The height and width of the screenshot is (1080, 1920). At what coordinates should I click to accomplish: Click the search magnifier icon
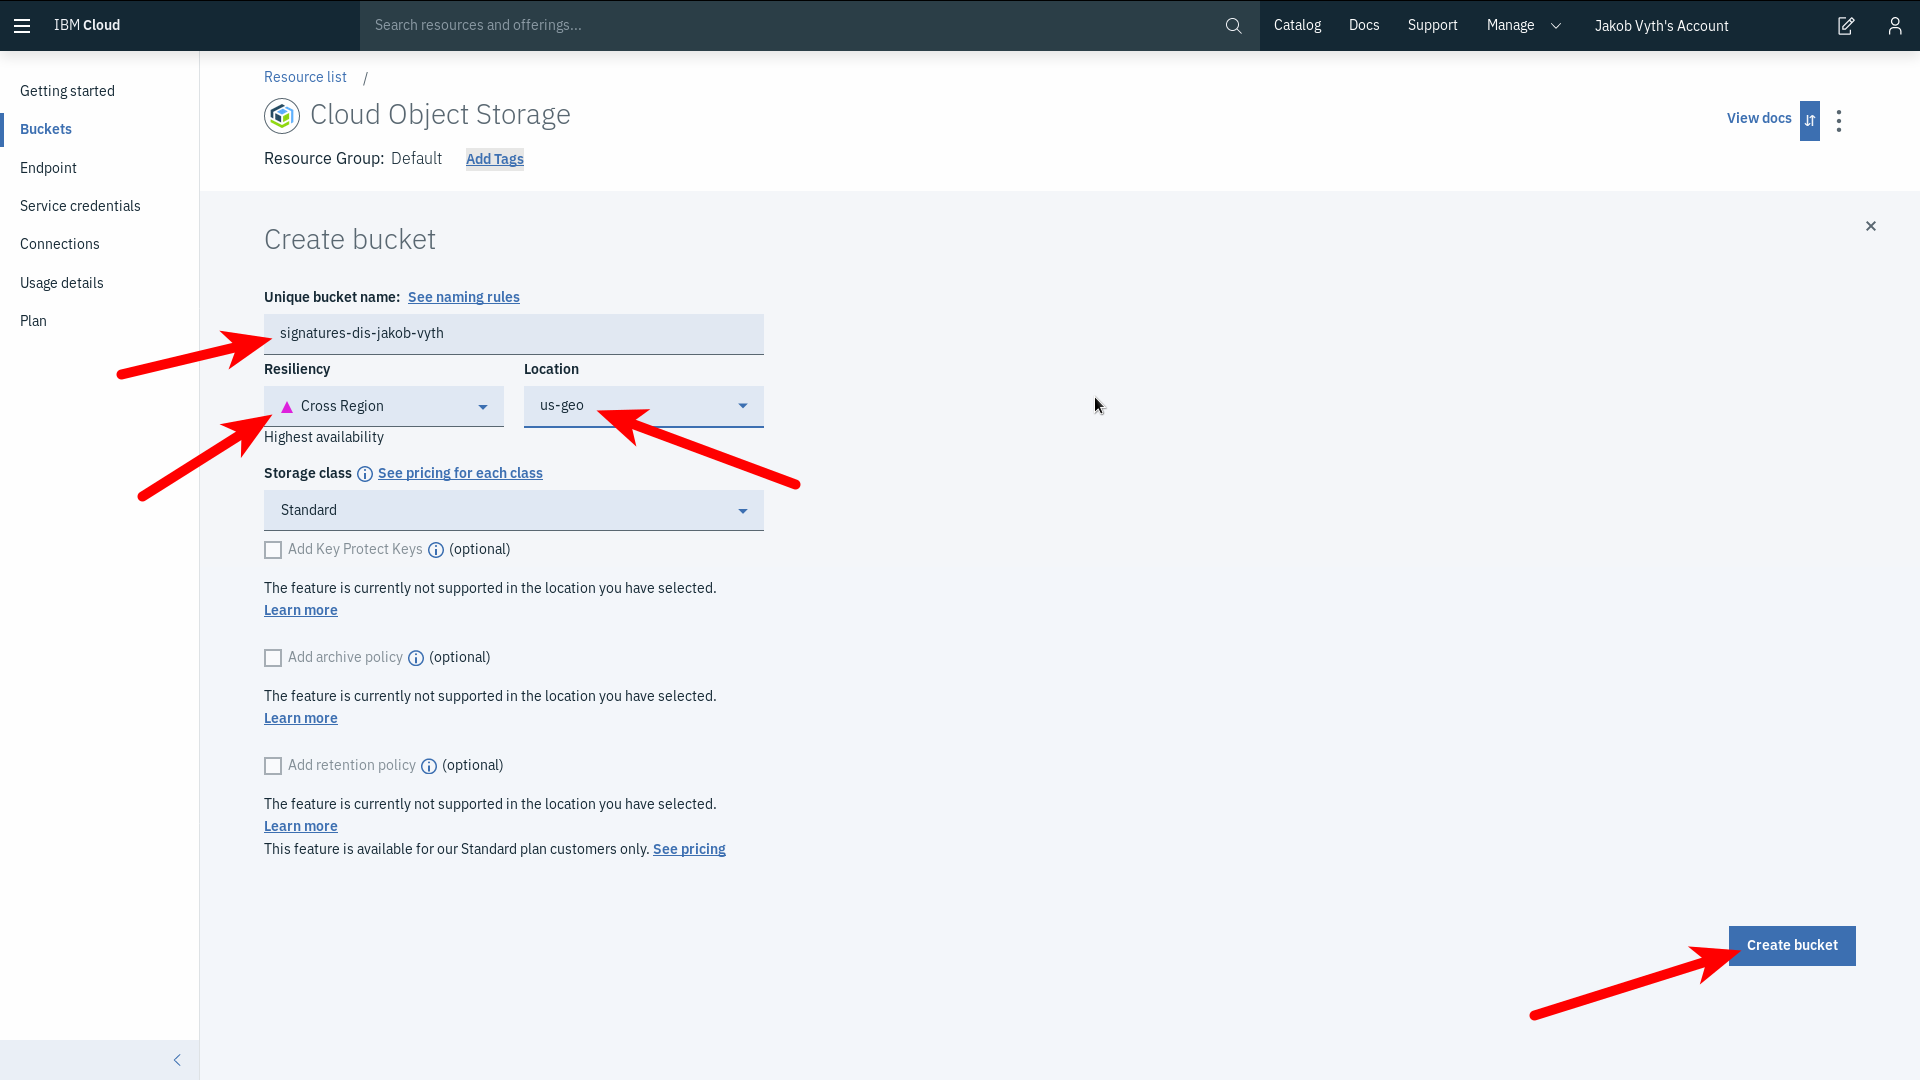[x=1233, y=26]
